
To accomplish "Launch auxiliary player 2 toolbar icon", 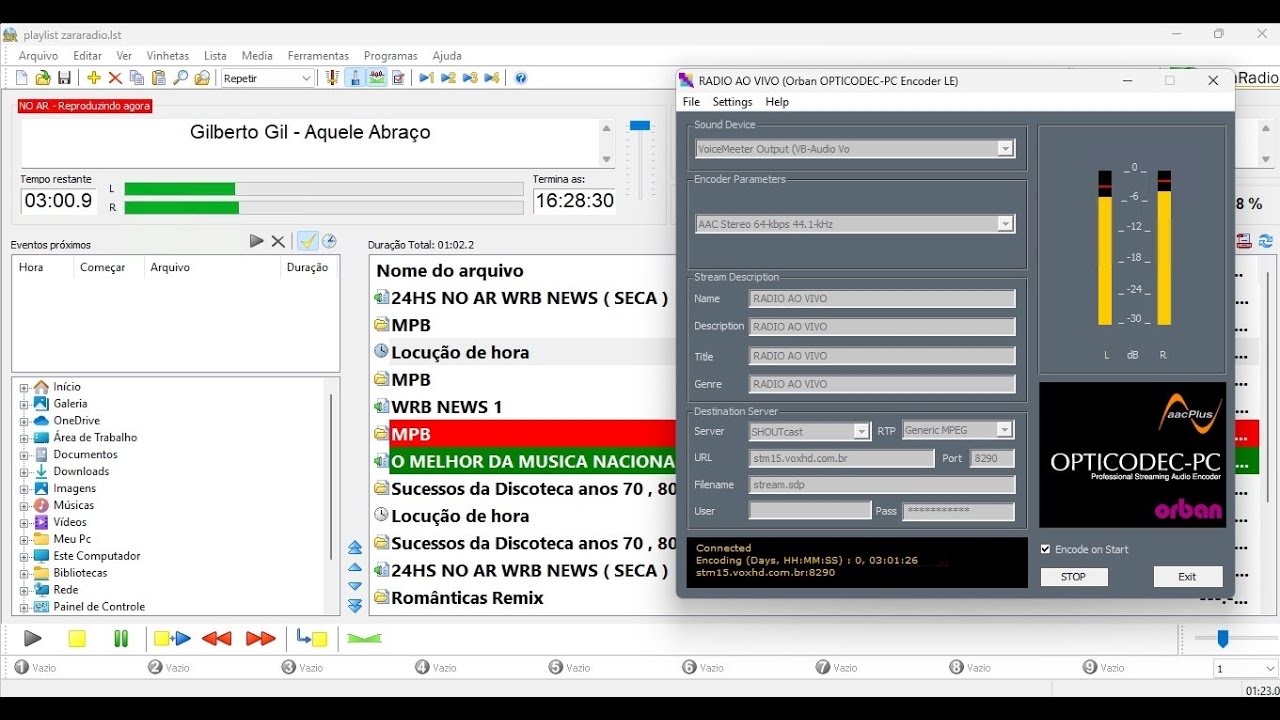I will coord(449,78).
